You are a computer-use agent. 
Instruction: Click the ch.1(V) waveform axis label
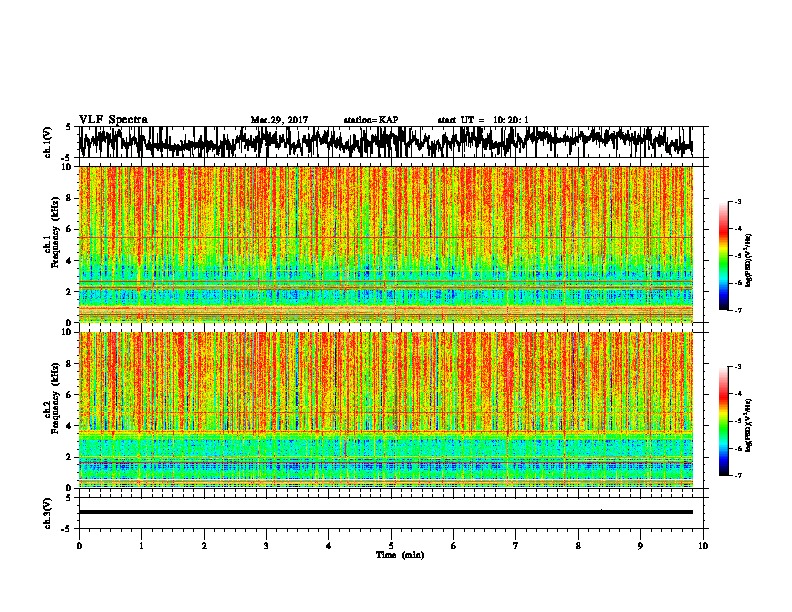48,142
